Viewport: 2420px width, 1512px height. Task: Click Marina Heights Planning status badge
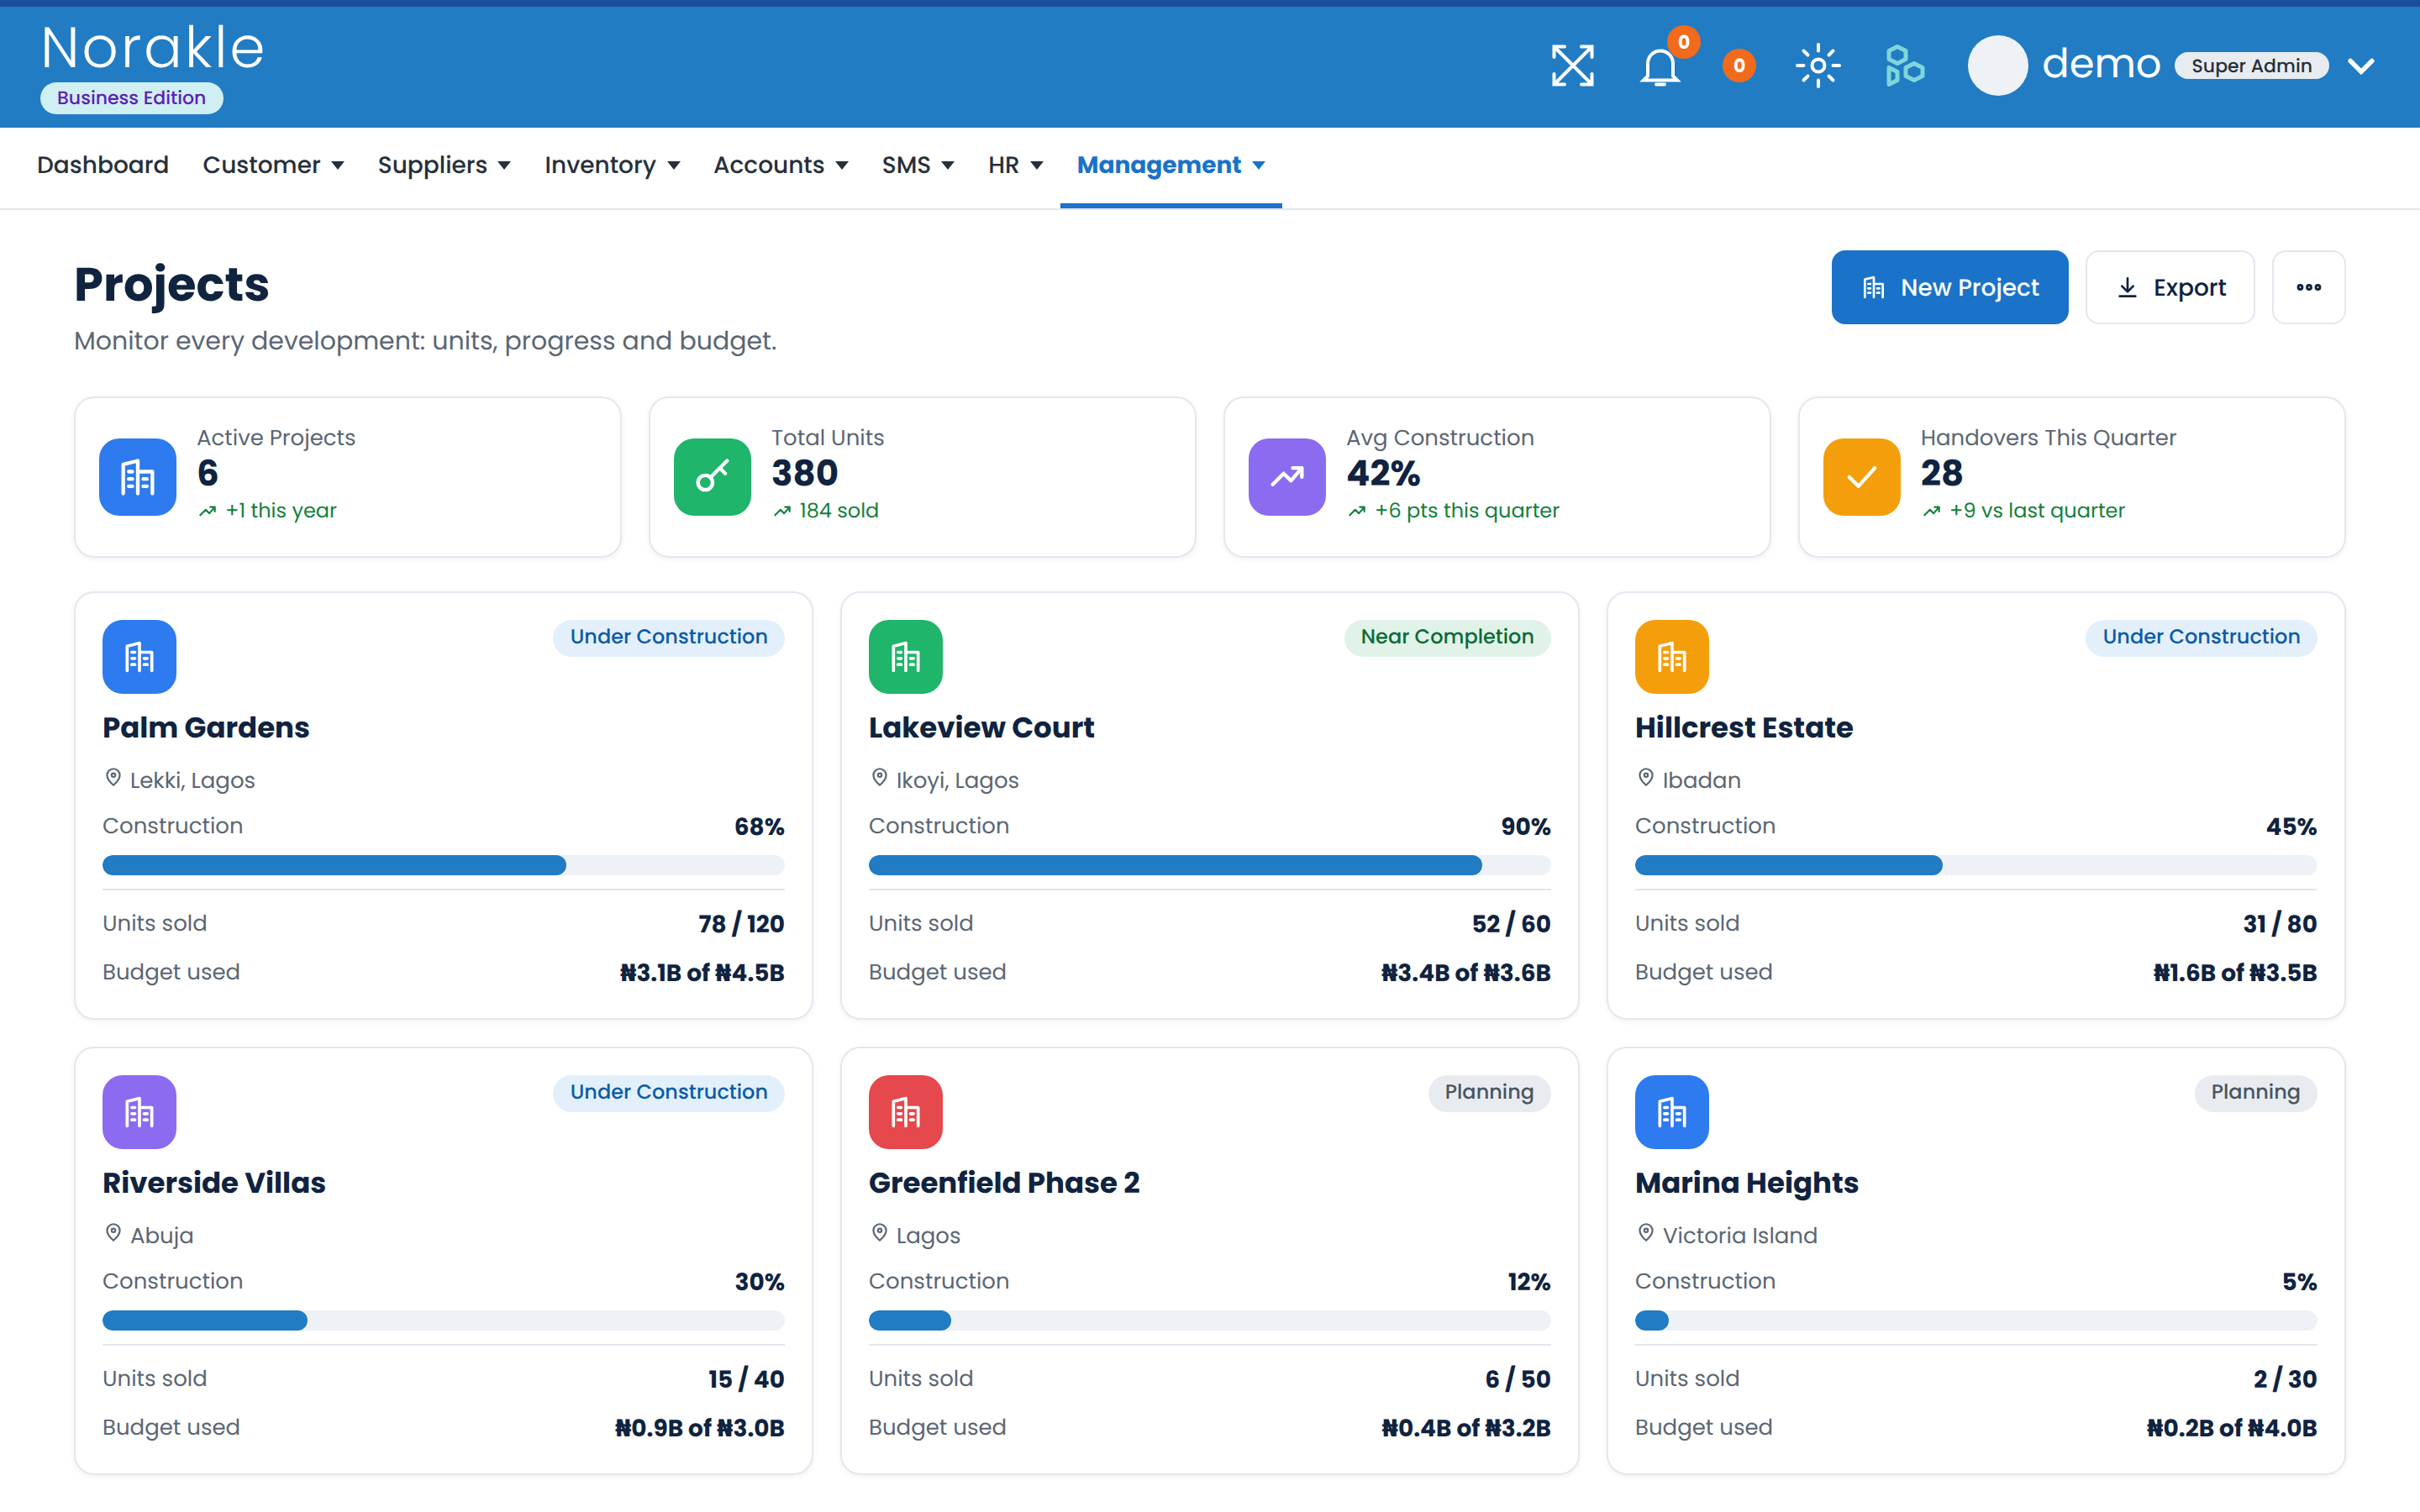tap(2255, 1092)
